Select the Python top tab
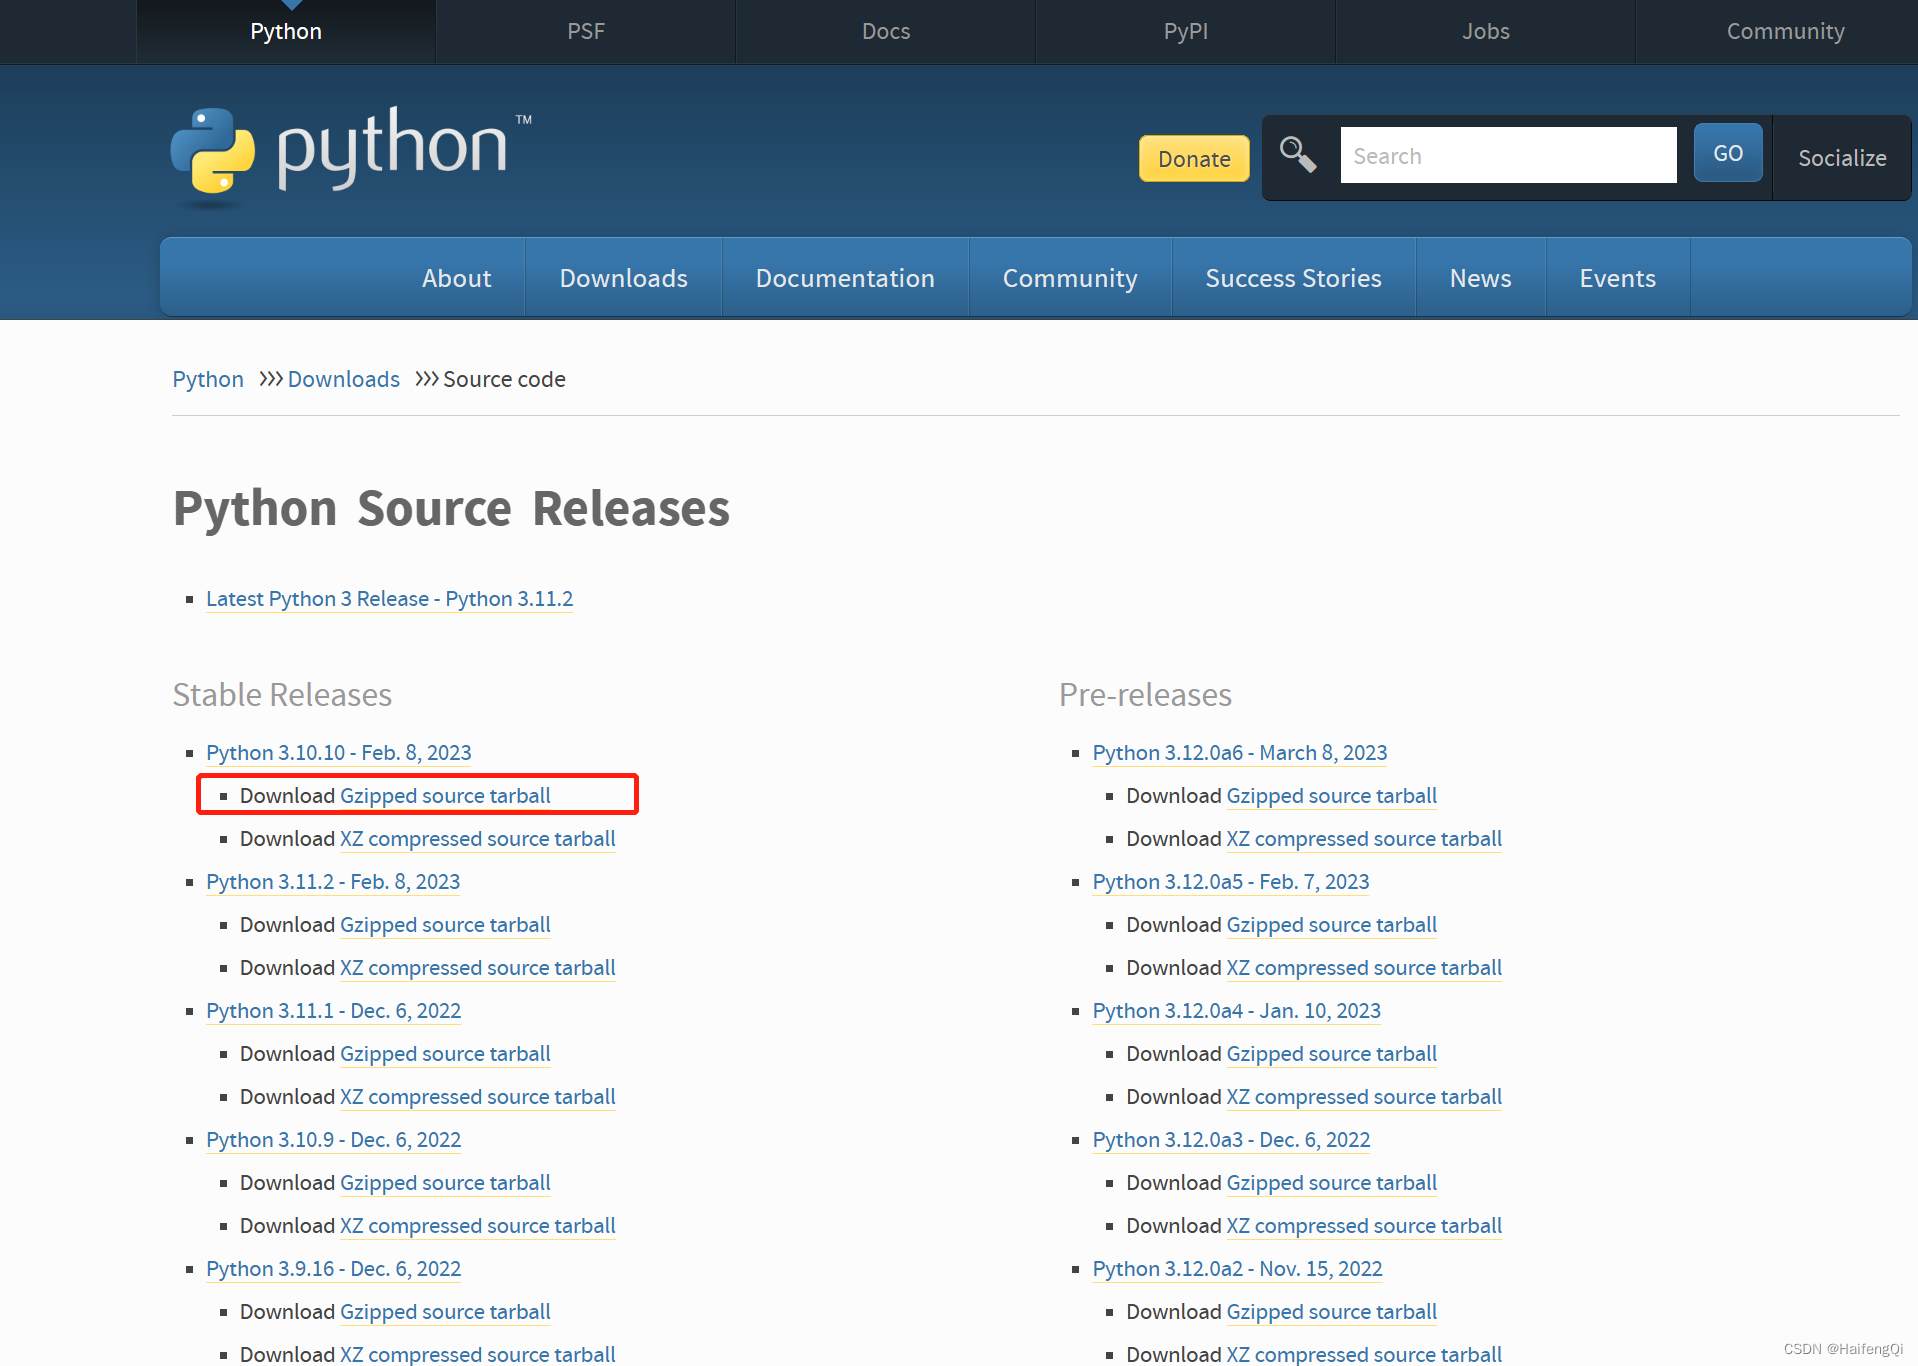1918x1366 pixels. tap(286, 31)
